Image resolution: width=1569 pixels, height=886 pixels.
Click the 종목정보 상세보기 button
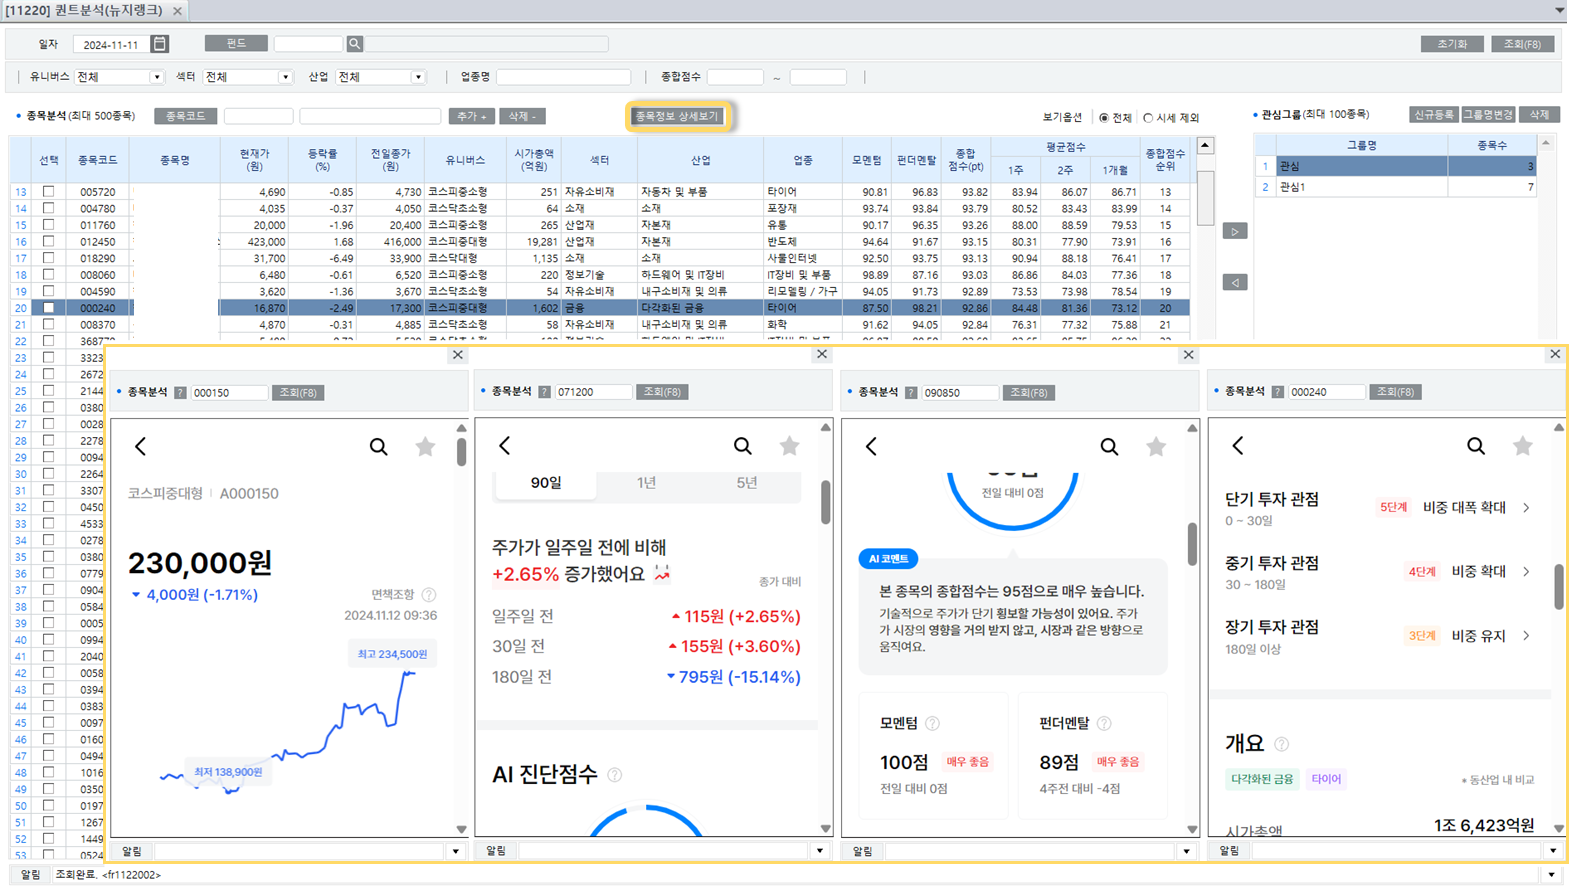tap(678, 116)
